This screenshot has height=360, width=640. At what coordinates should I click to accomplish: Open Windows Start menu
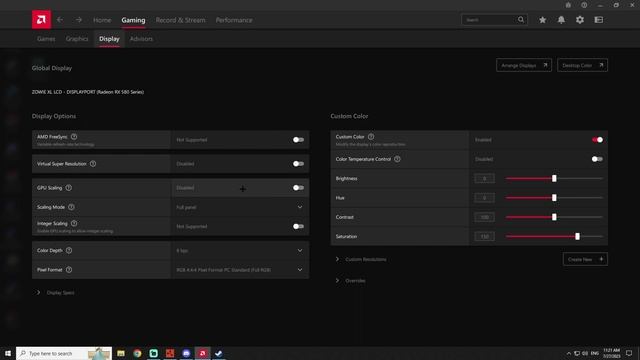coord(8,353)
